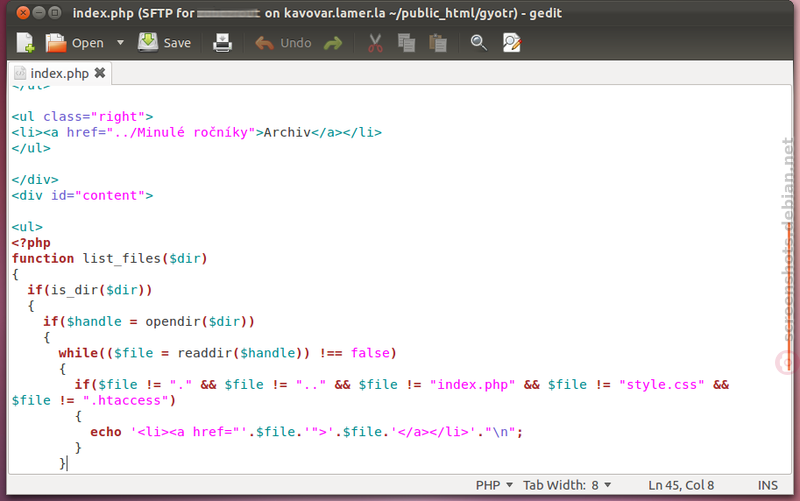This screenshot has width=800, height=501.
Task: Minimize the gedit window
Action: (39, 13)
